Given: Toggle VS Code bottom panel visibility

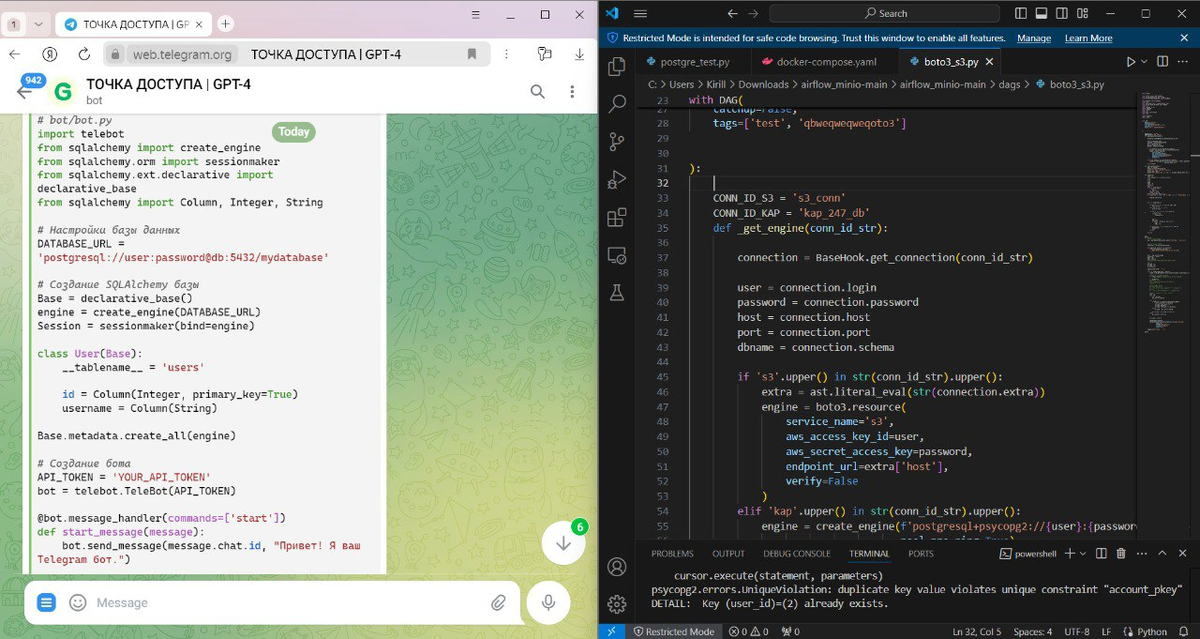Looking at the screenshot, I should 1041,13.
